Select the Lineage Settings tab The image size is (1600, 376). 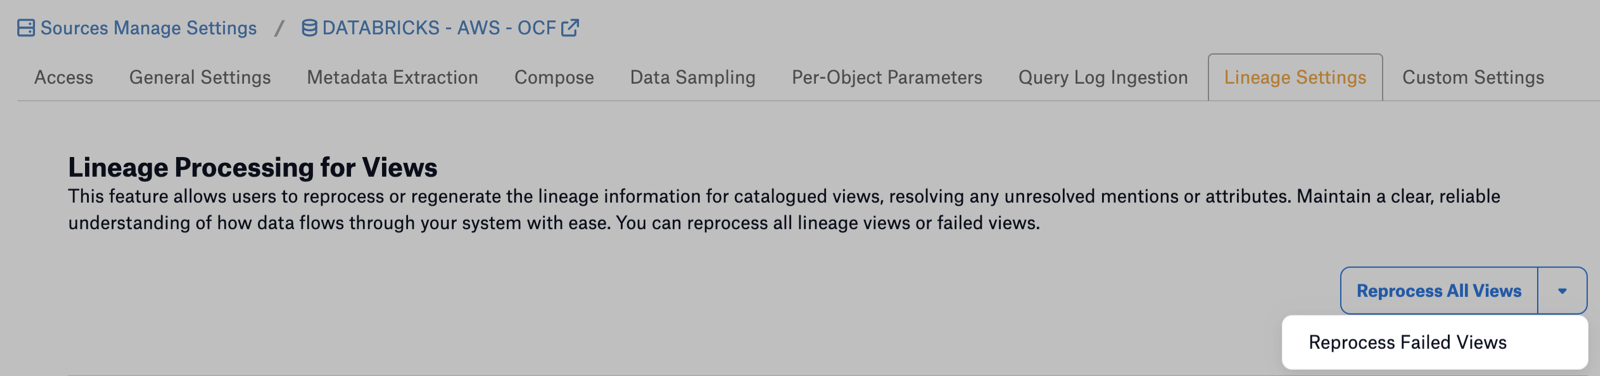(x=1295, y=77)
